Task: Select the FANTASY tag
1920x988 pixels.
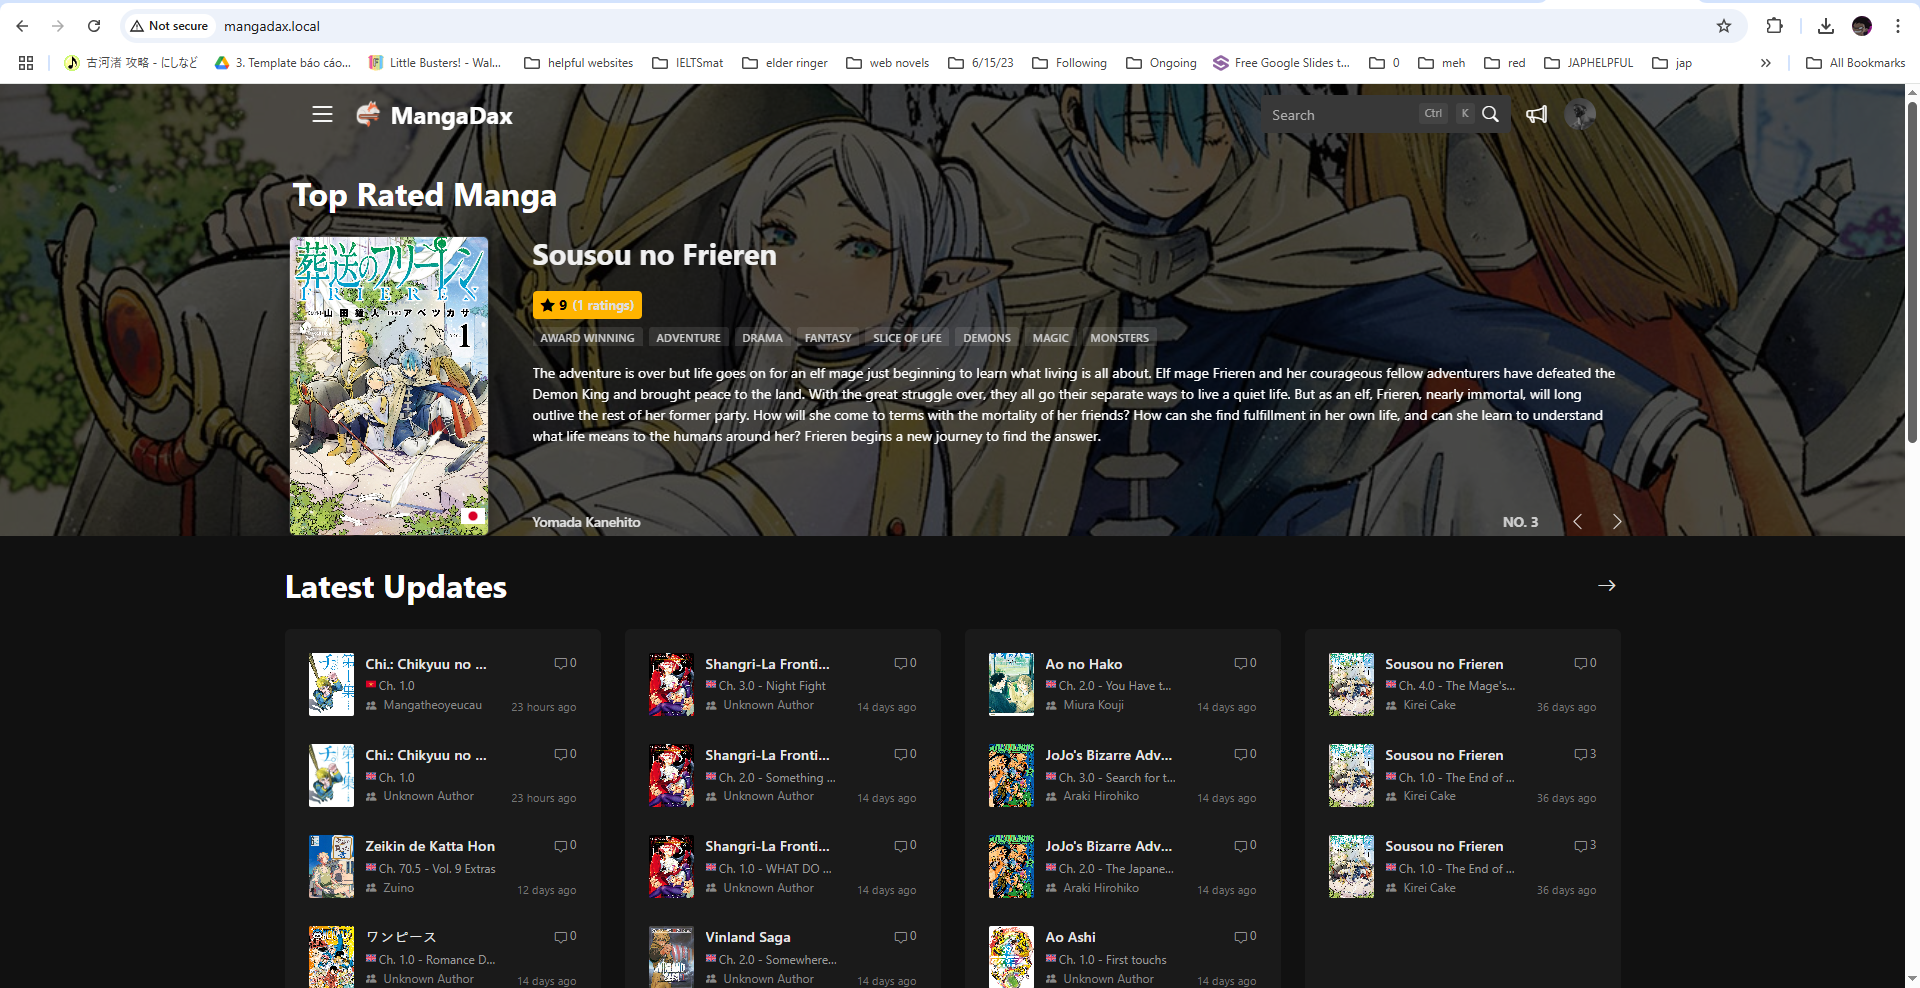Action: [828, 338]
